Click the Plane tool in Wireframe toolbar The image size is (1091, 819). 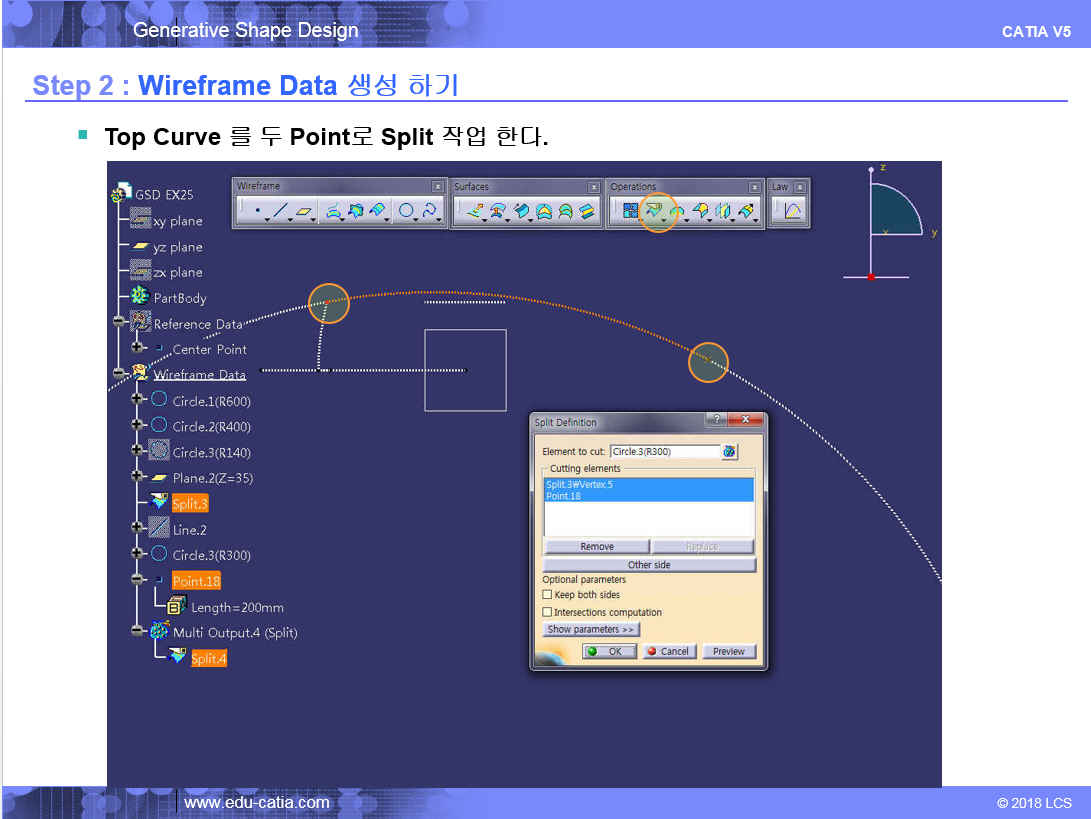[304, 211]
